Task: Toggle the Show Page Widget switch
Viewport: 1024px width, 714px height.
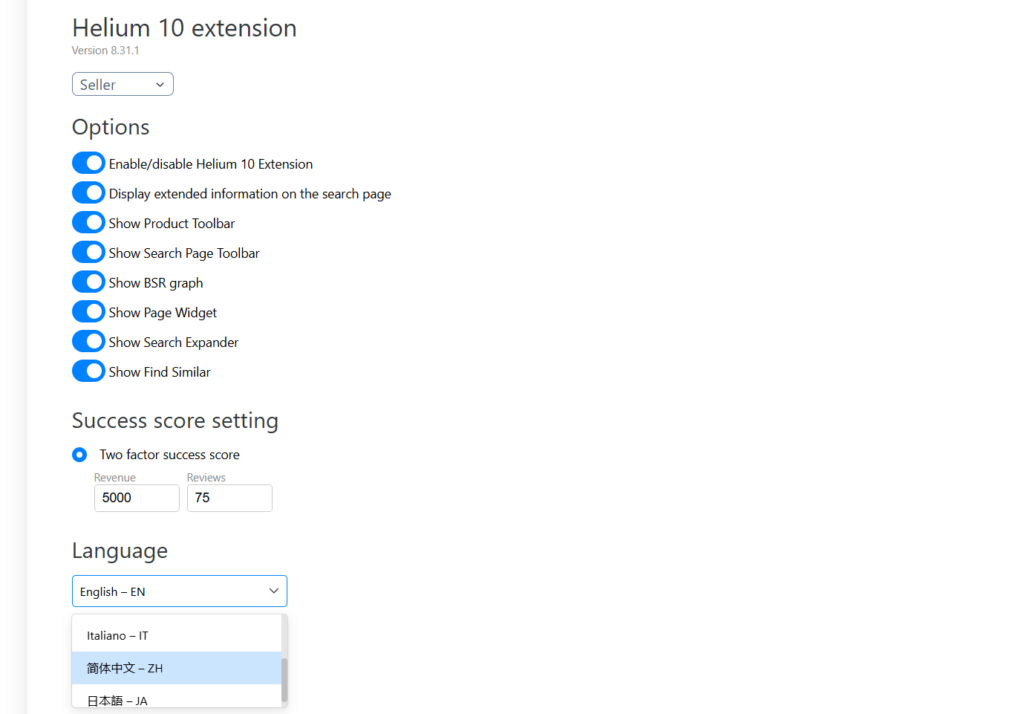Action: pyautogui.click(x=88, y=312)
